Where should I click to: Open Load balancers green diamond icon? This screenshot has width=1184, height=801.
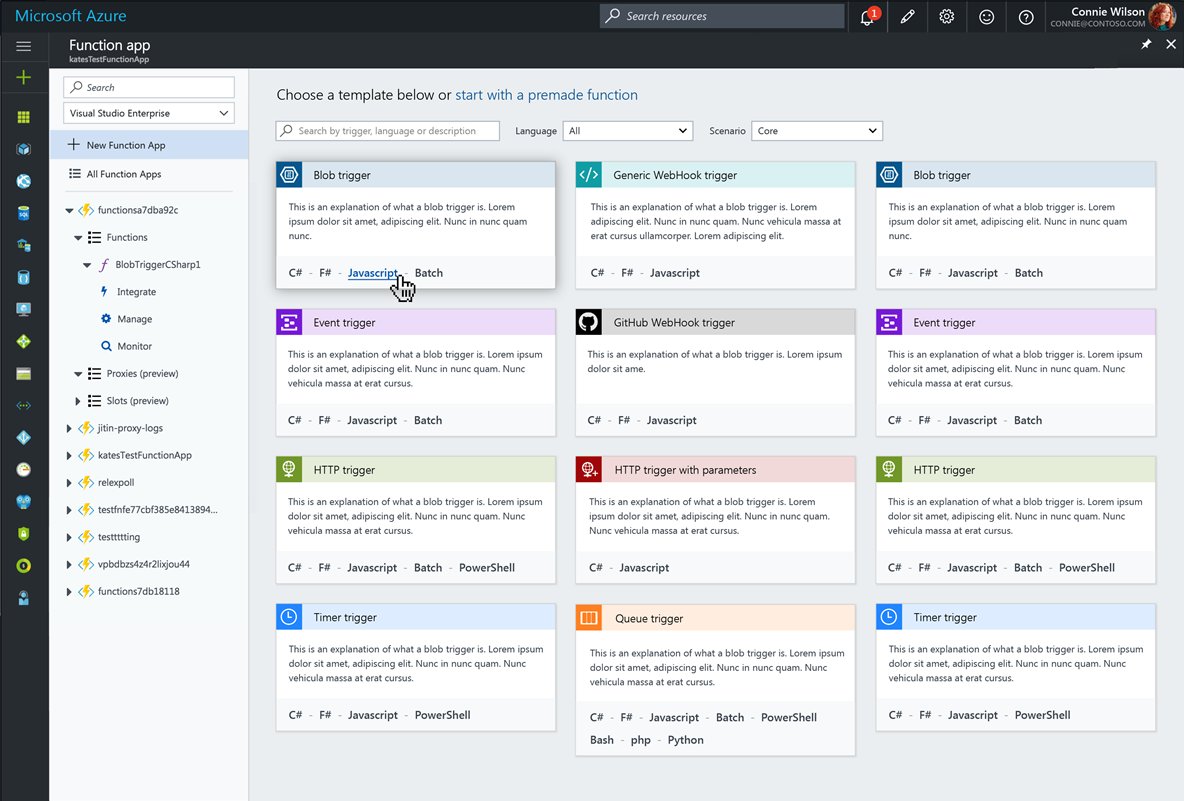point(23,341)
